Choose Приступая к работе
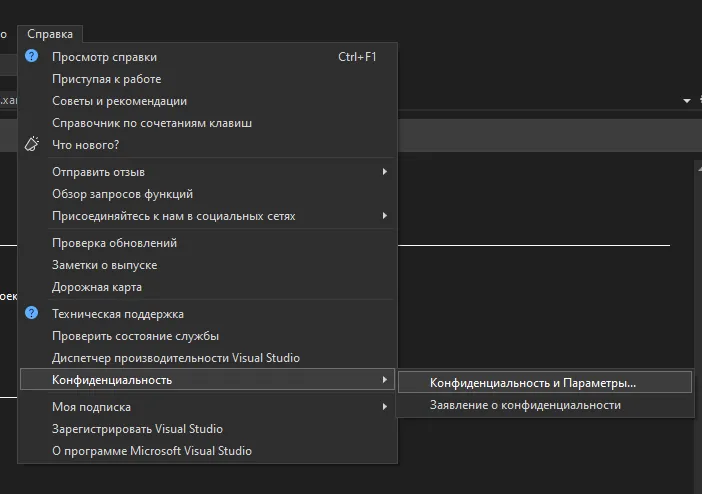The height and width of the screenshot is (494, 702). point(207,79)
